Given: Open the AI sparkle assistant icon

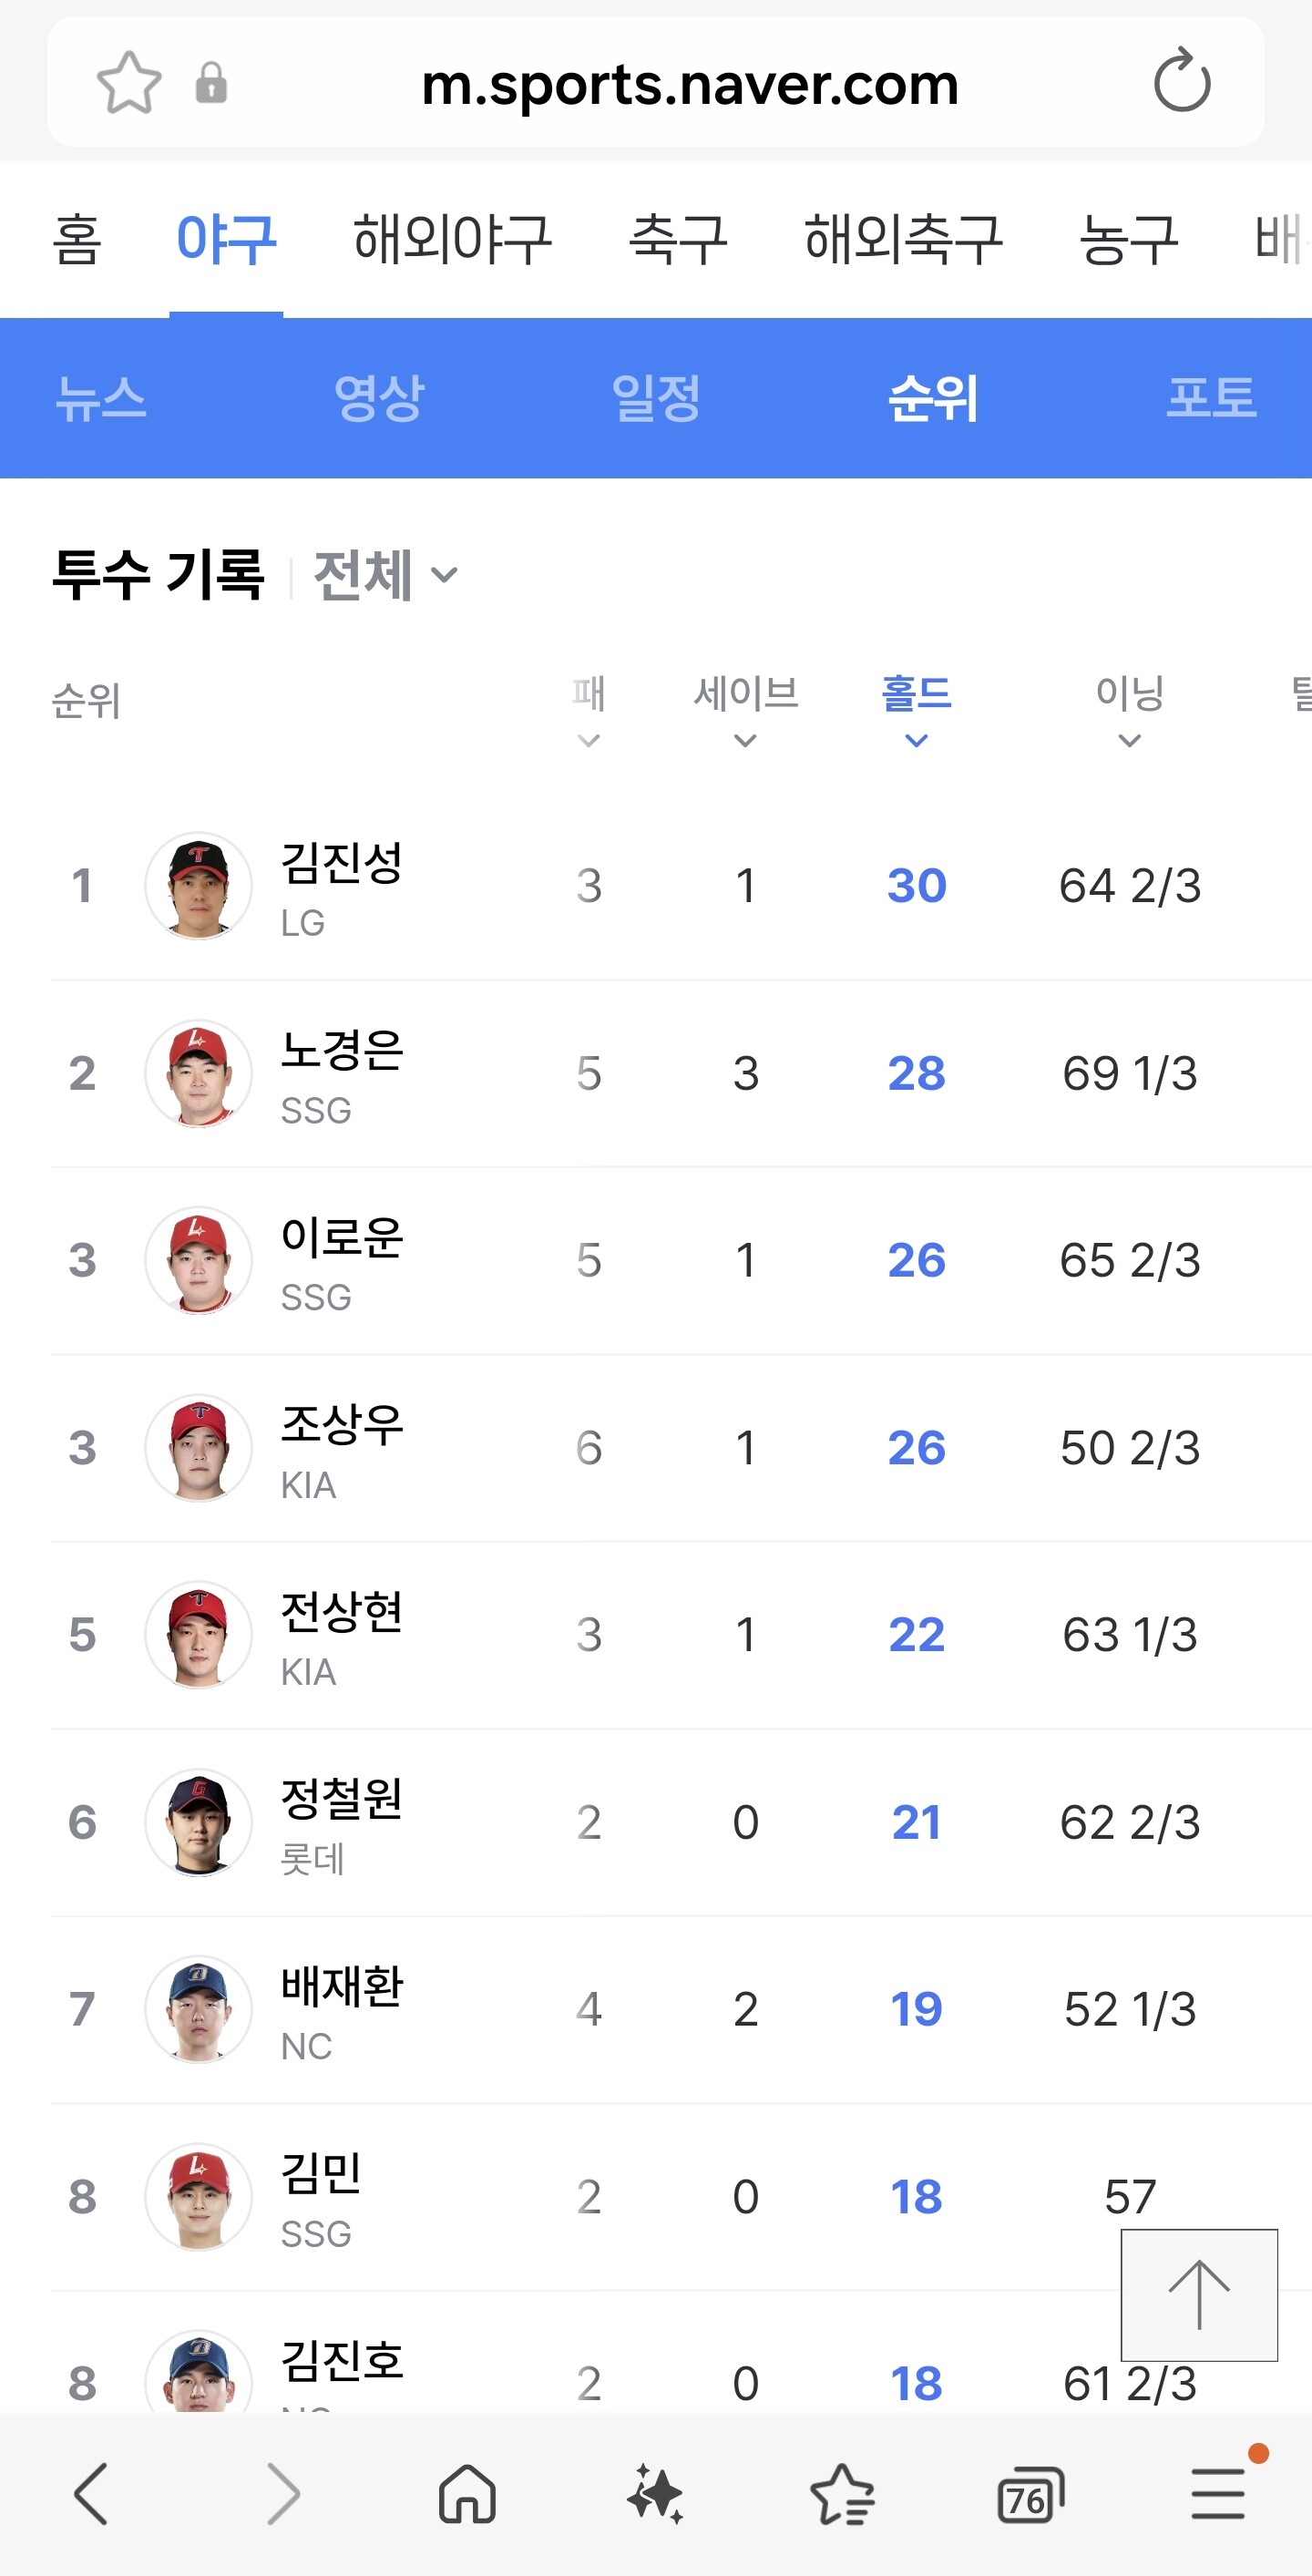Looking at the screenshot, I should point(655,2495).
